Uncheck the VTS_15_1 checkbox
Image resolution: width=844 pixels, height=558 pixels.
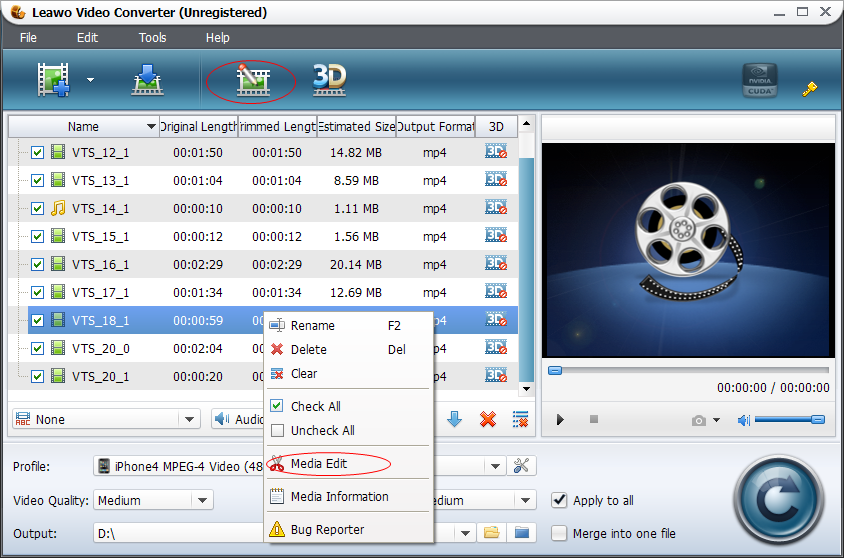(x=37, y=236)
